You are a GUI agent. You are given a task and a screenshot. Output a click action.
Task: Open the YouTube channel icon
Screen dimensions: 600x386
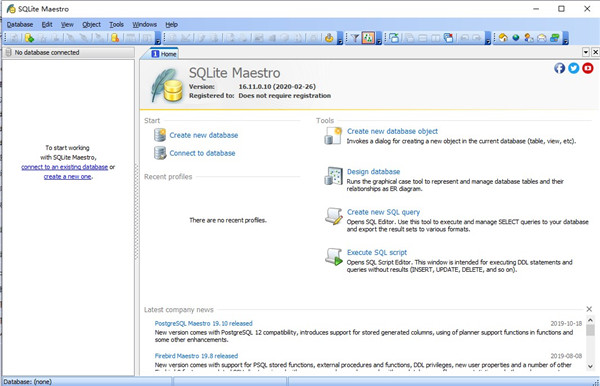click(x=588, y=68)
